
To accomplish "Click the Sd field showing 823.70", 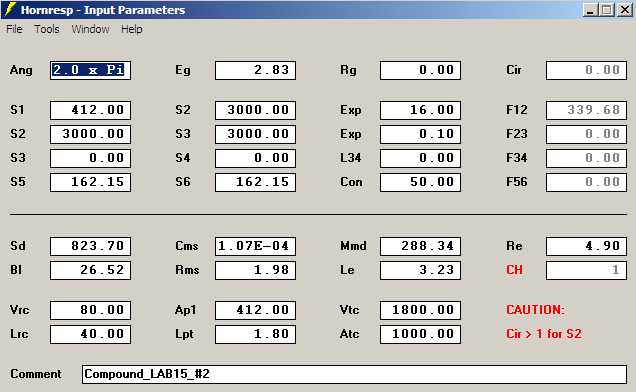I will coord(90,246).
